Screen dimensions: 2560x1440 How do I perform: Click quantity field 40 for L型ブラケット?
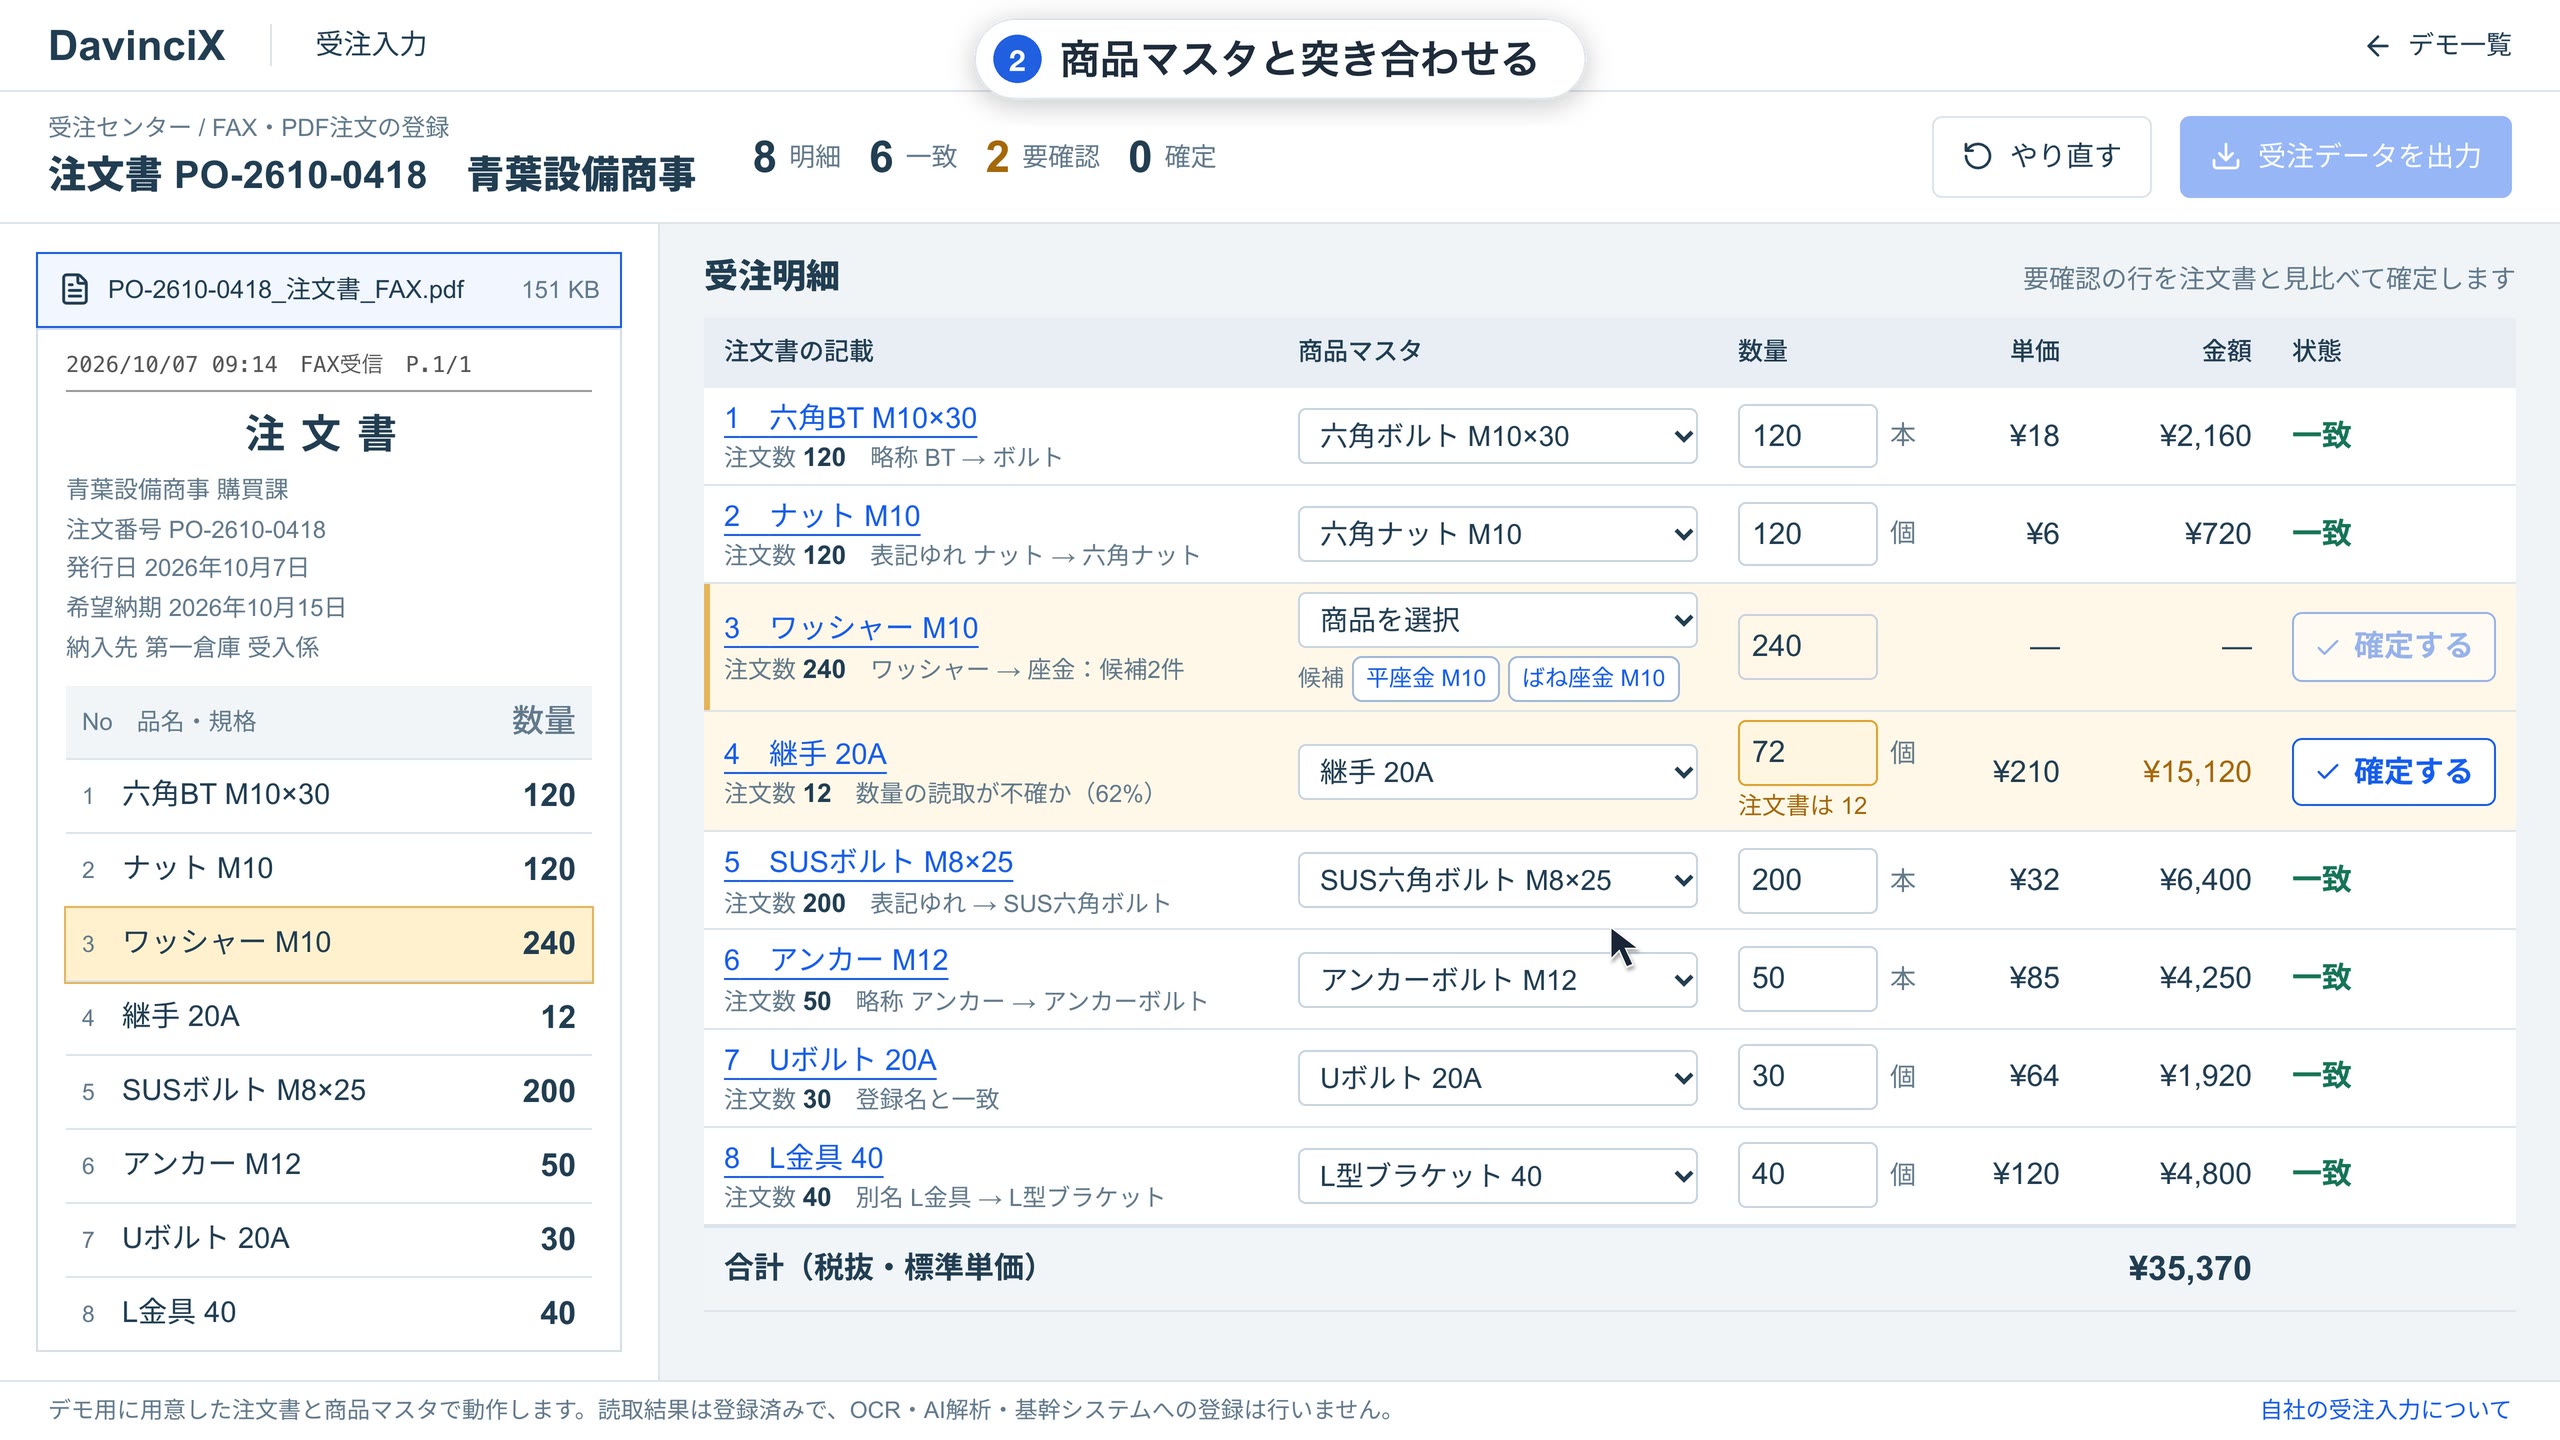(x=1807, y=1175)
